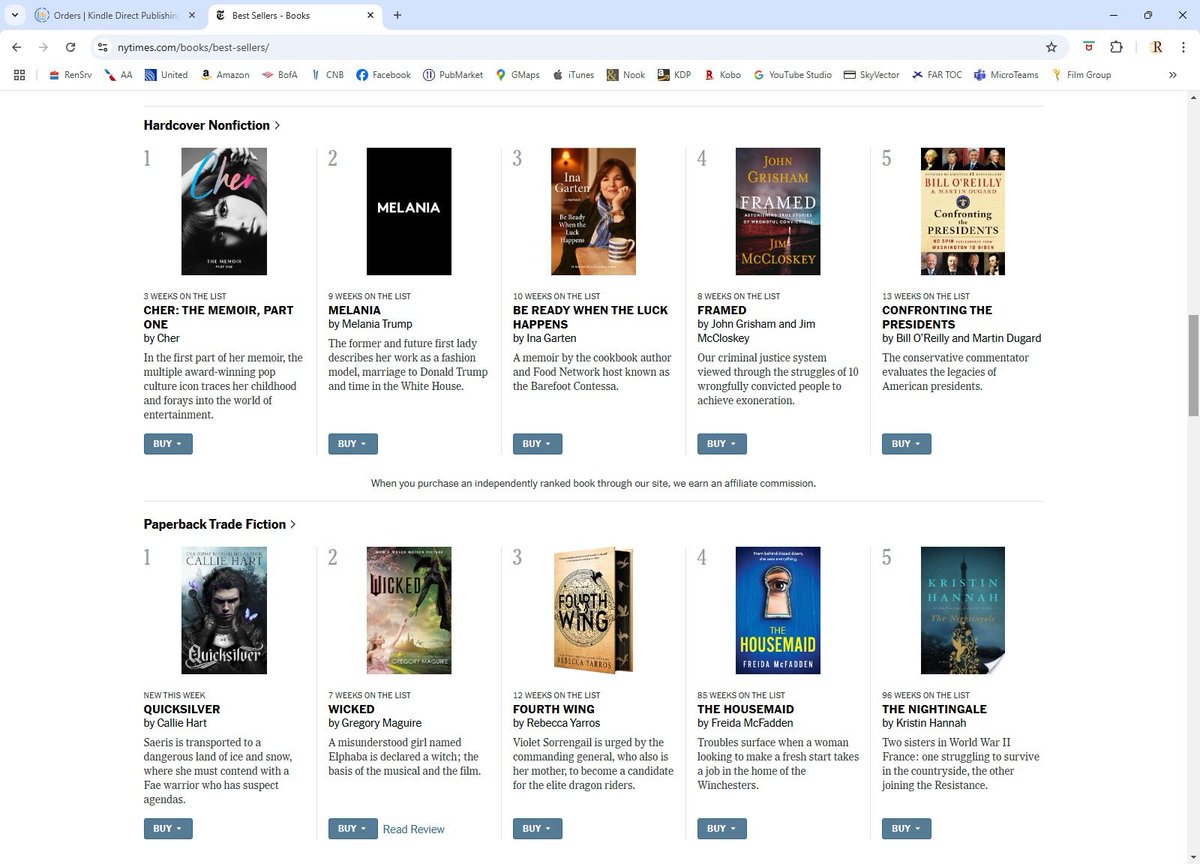Open the Paperback Trade Fiction list link
Image resolution: width=1200 pixels, height=864 pixels.
click(220, 525)
